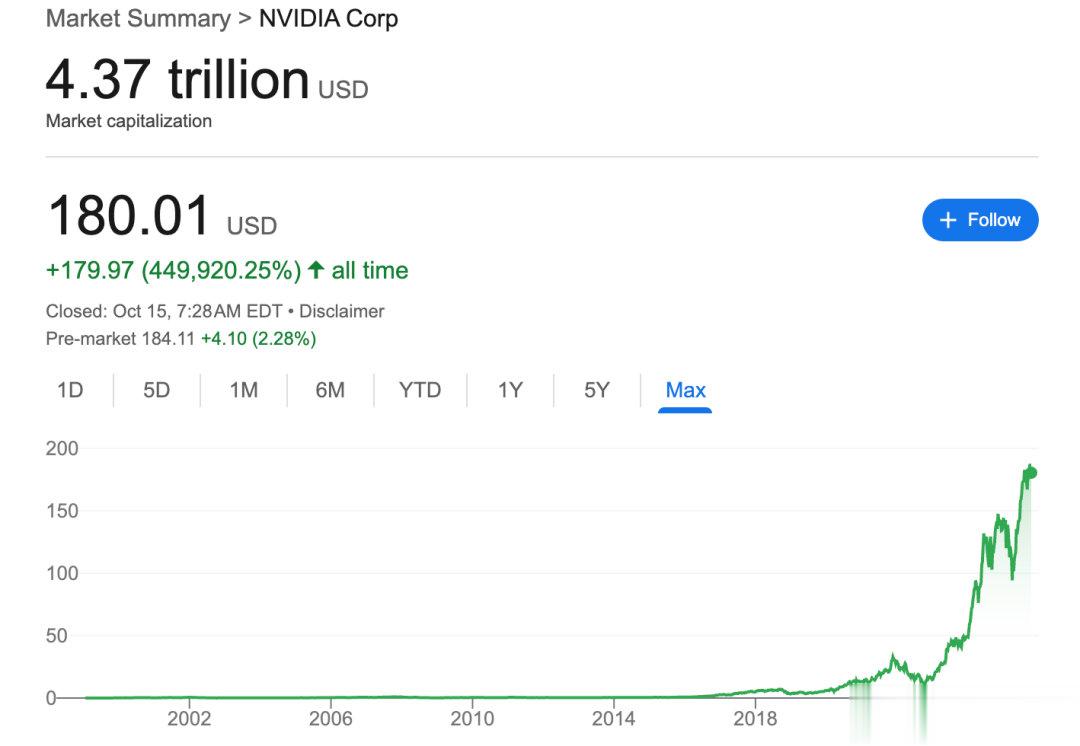Select the 5D time range tab

(157, 390)
